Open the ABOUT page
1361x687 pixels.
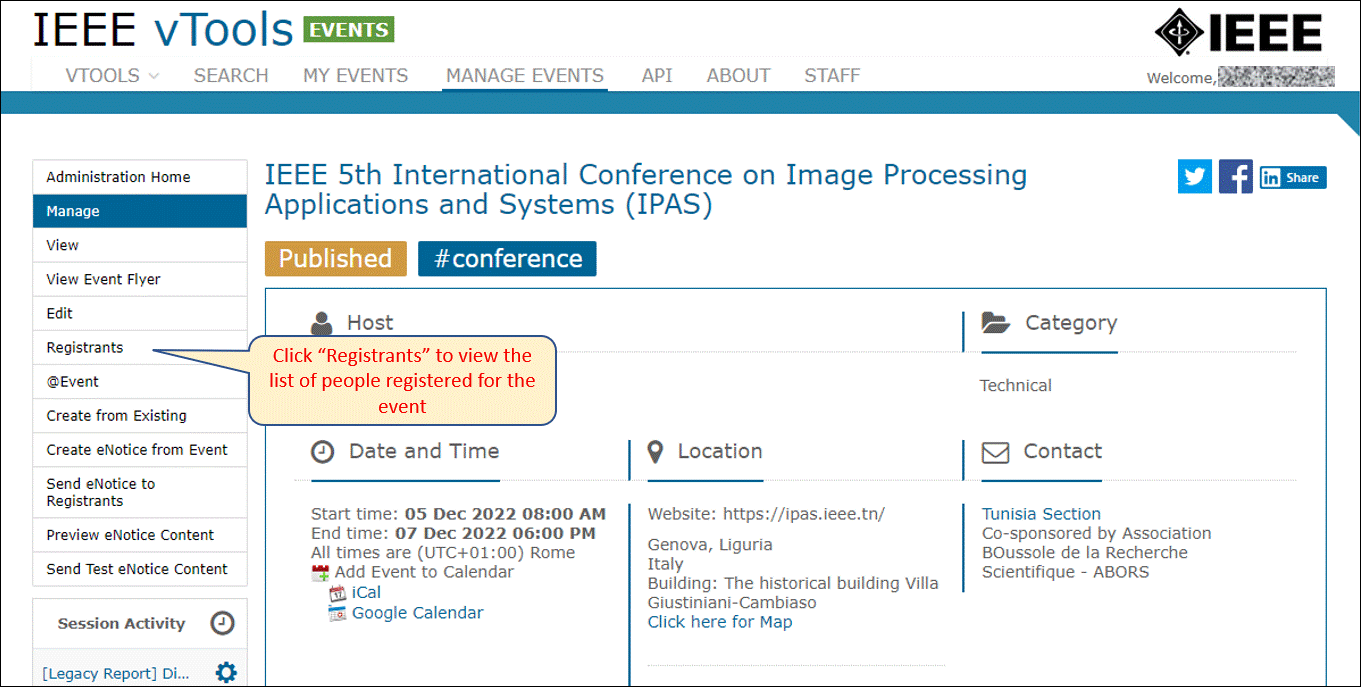[x=738, y=75]
